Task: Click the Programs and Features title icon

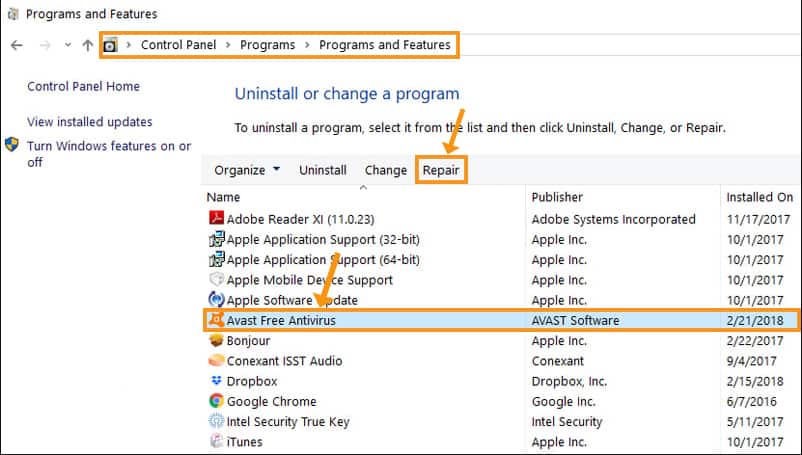Action: tap(13, 14)
